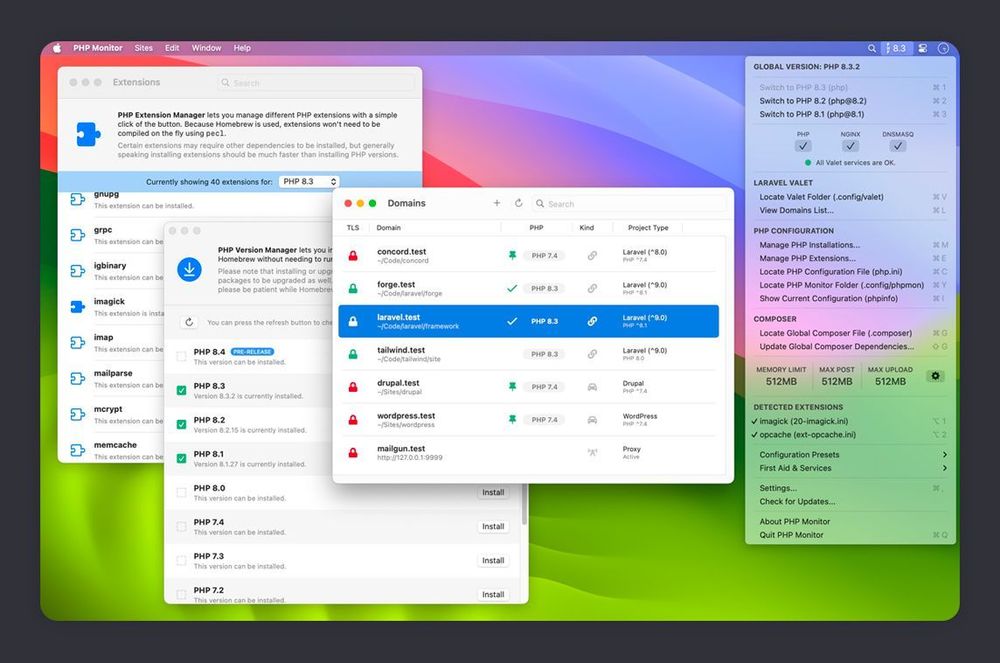
Task: Open Control Center in the menu bar
Action: (x=923, y=48)
